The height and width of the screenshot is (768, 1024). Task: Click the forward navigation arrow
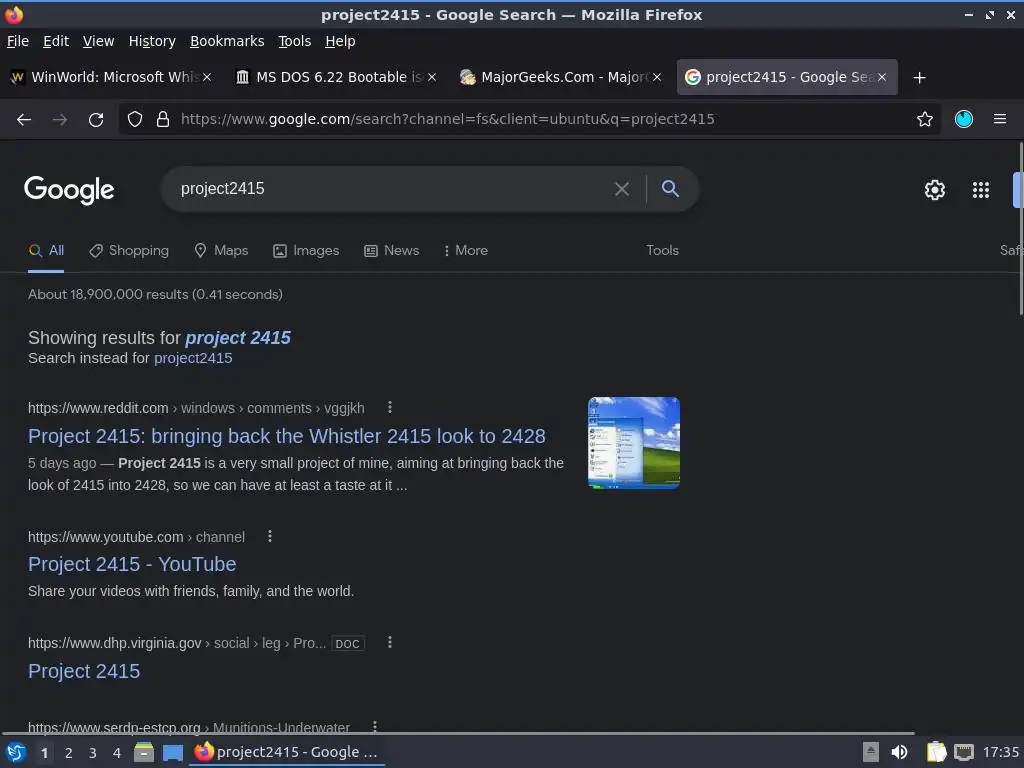[x=60, y=120]
